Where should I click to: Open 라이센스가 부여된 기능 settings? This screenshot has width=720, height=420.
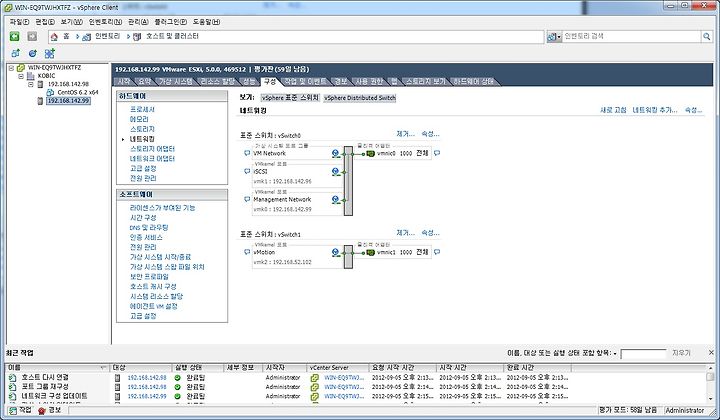click(162, 207)
